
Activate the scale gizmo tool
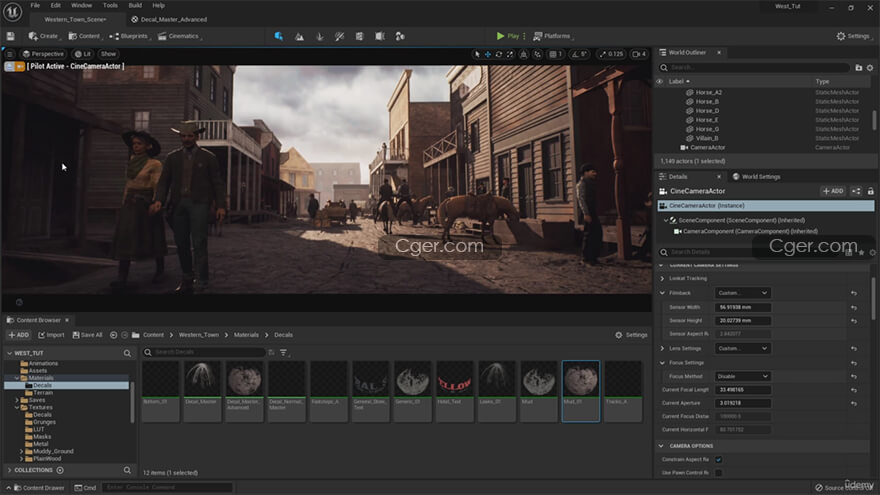[x=510, y=54]
